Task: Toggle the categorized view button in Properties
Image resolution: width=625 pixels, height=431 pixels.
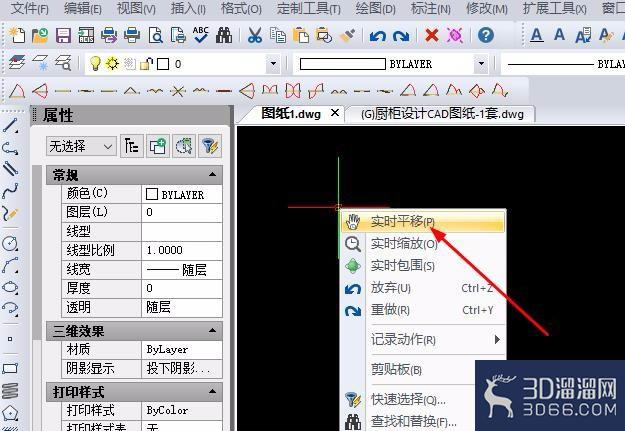Action: [x=132, y=146]
